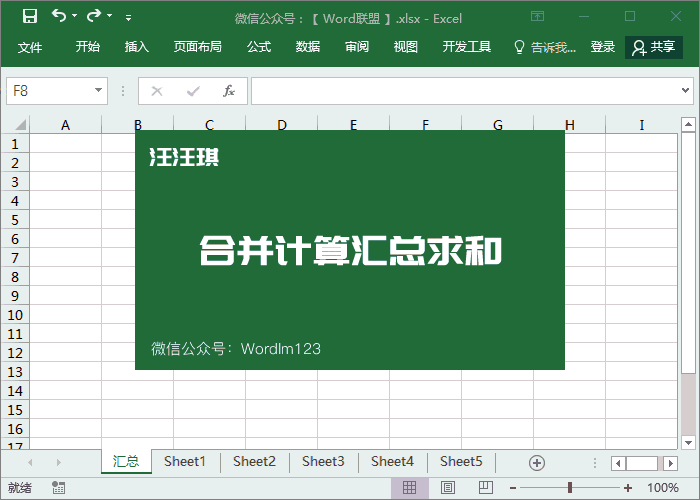Switch to Page Break Preview icon
Image resolution: width=700 pixels, height=500 pixels.
click(486, 488)
